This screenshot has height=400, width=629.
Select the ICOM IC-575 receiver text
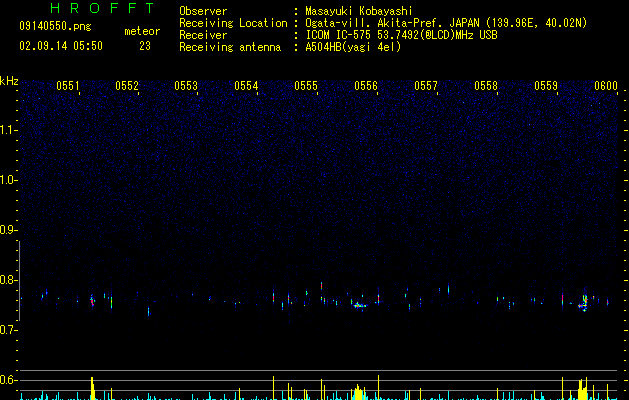(x=401, y=35)
